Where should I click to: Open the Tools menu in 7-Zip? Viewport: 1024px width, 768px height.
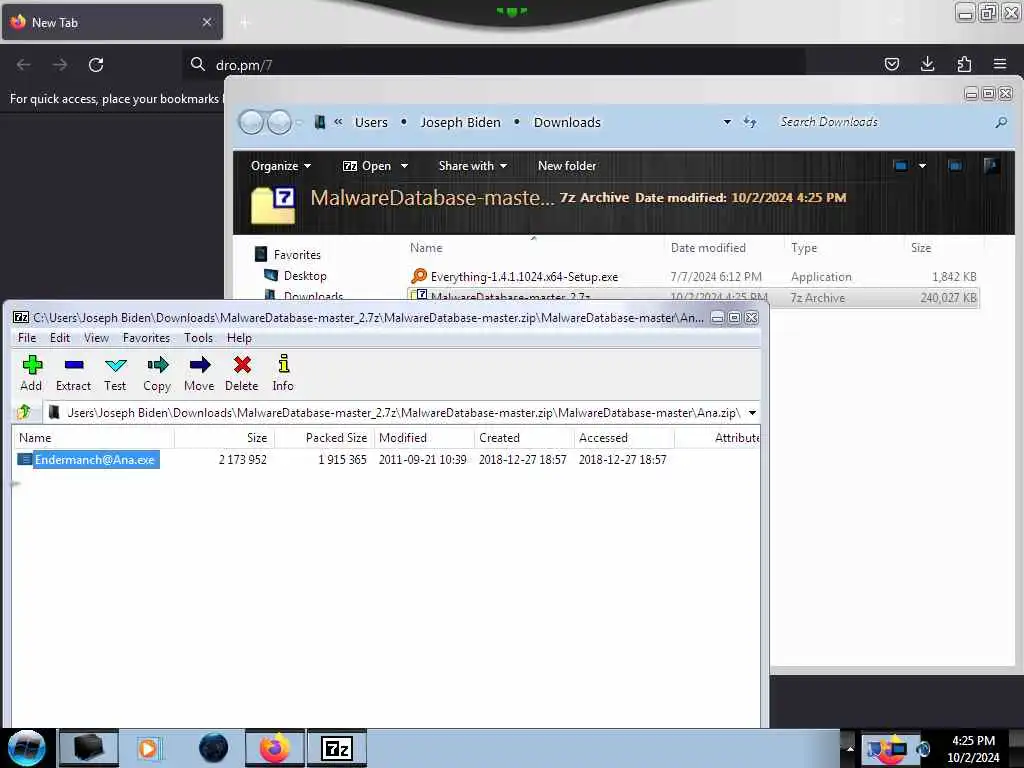coord(198,338)
